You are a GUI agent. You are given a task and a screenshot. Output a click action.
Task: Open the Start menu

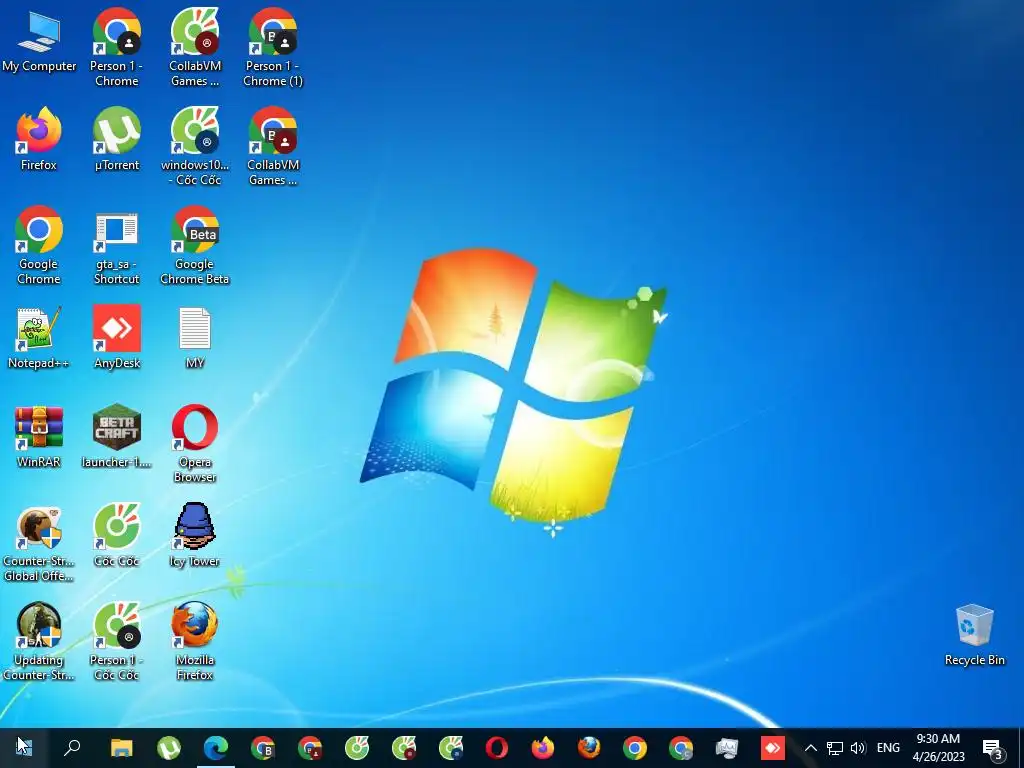(x=24, y=747)
